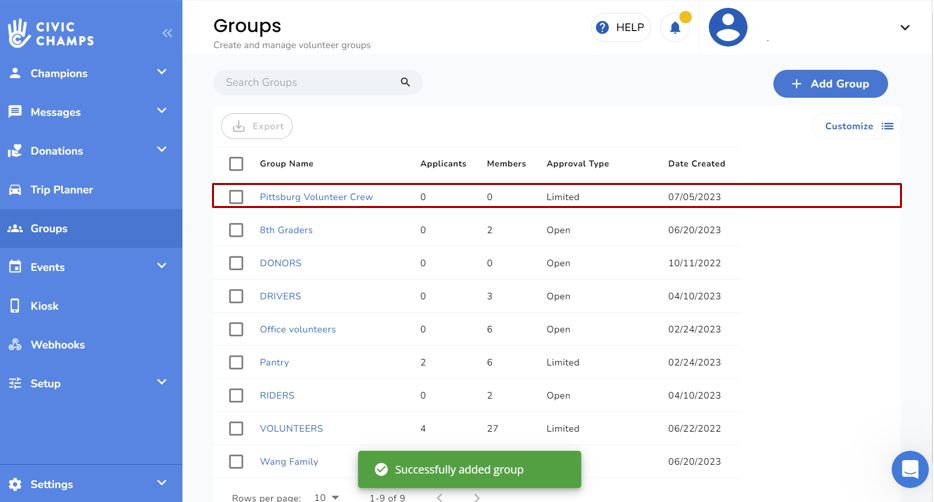Click the search magnifier icon
Image resolution: width=934 pixels, height=502 pixels.
point(405,83)
